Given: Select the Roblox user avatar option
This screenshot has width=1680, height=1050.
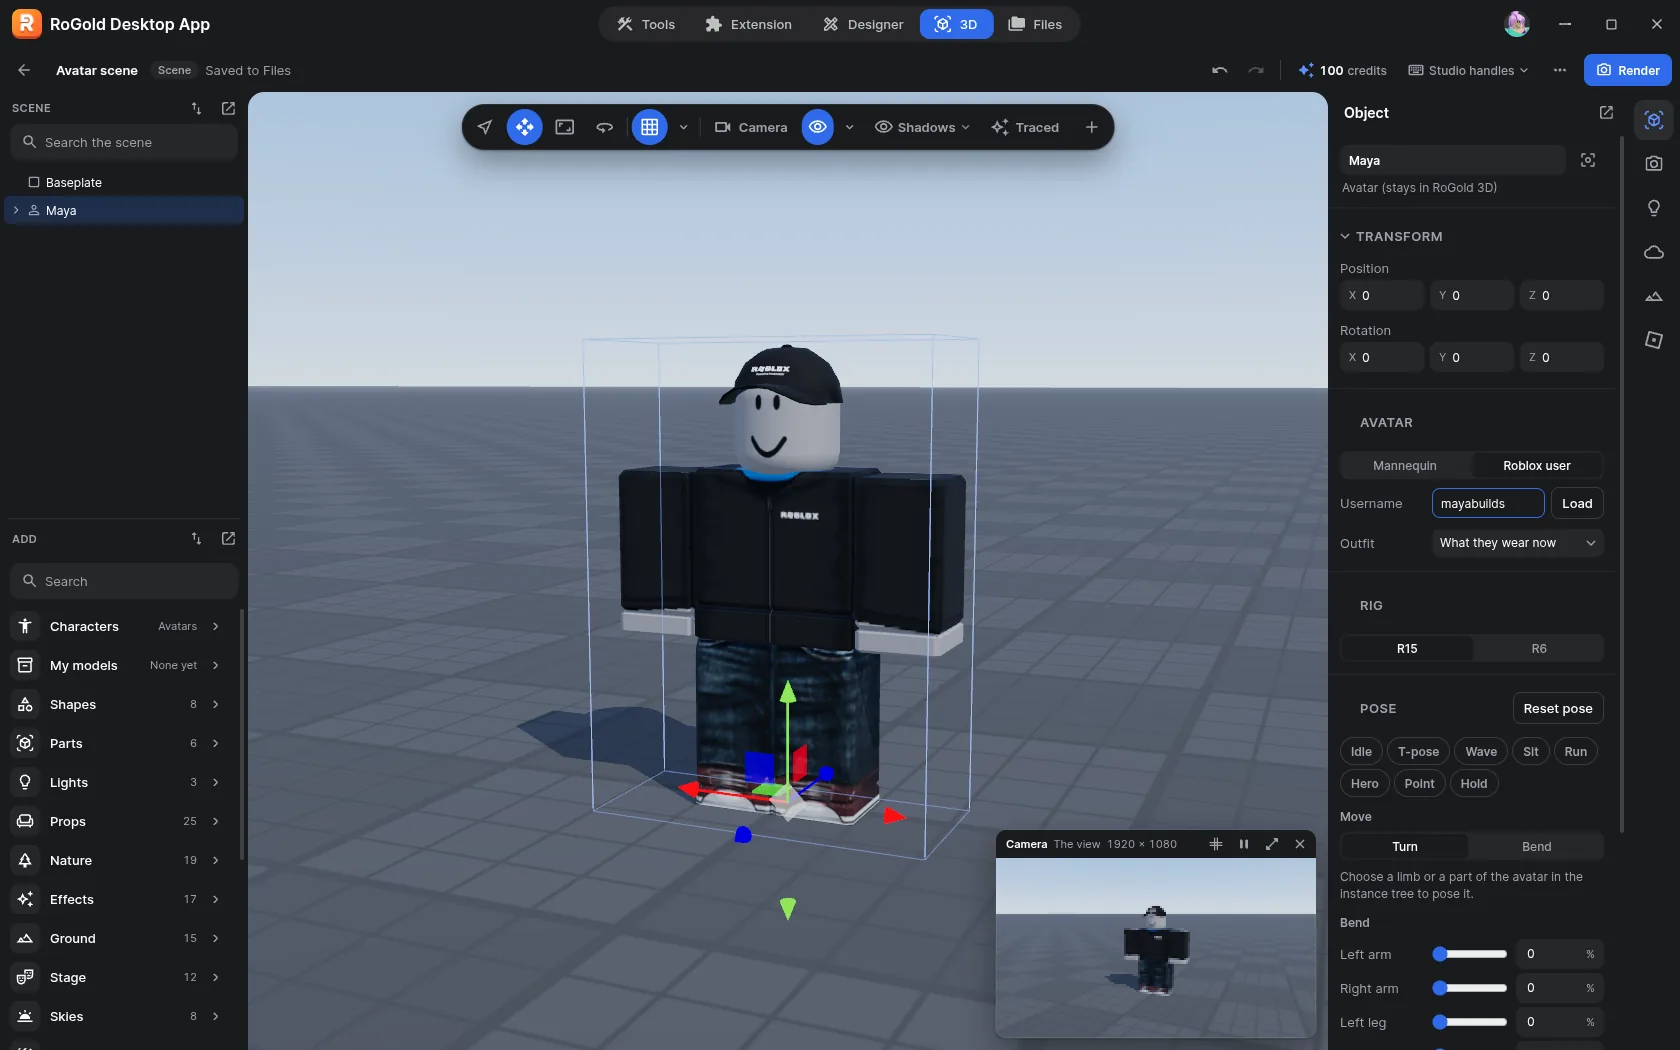Looking at the screenshot, I should [1537, 465].
